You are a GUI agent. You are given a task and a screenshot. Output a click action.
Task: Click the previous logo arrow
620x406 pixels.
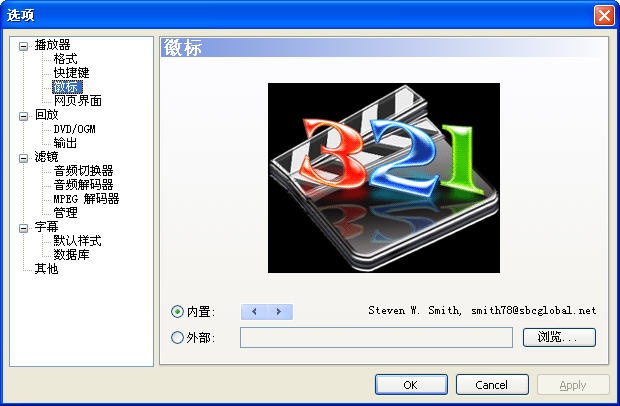[254, 312]
